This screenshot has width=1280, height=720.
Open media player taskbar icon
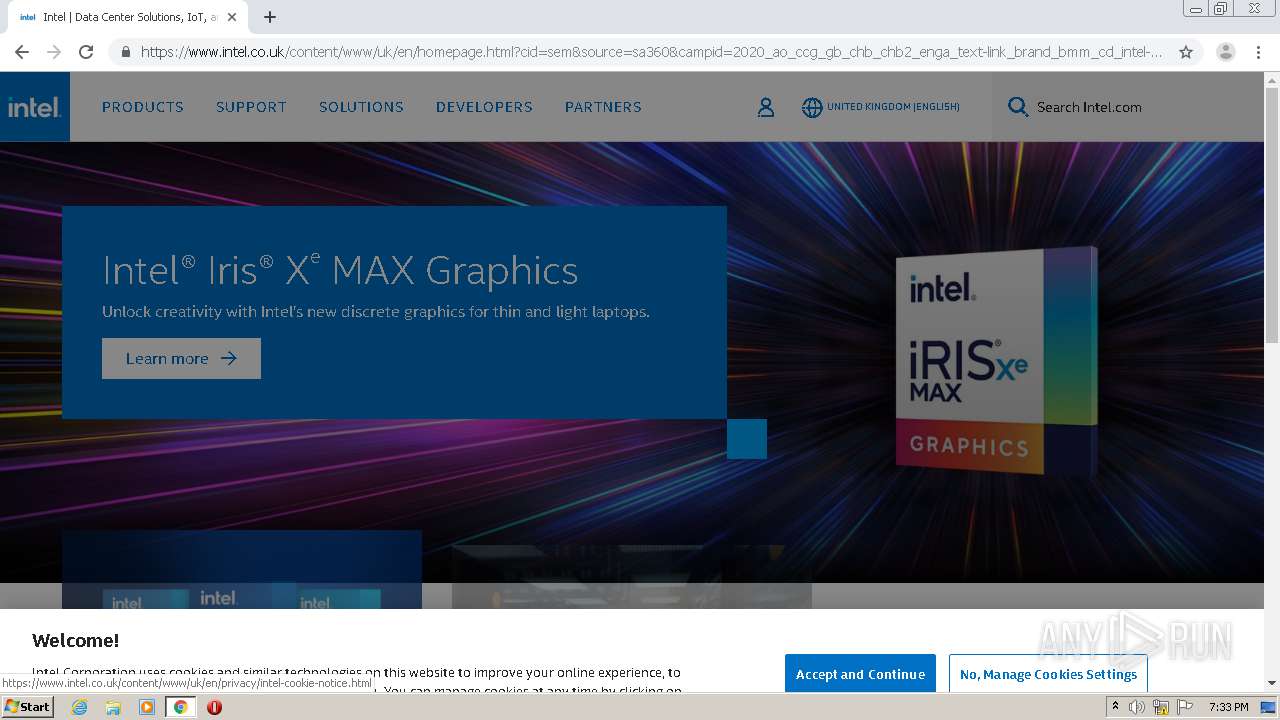tap(147, 707)
